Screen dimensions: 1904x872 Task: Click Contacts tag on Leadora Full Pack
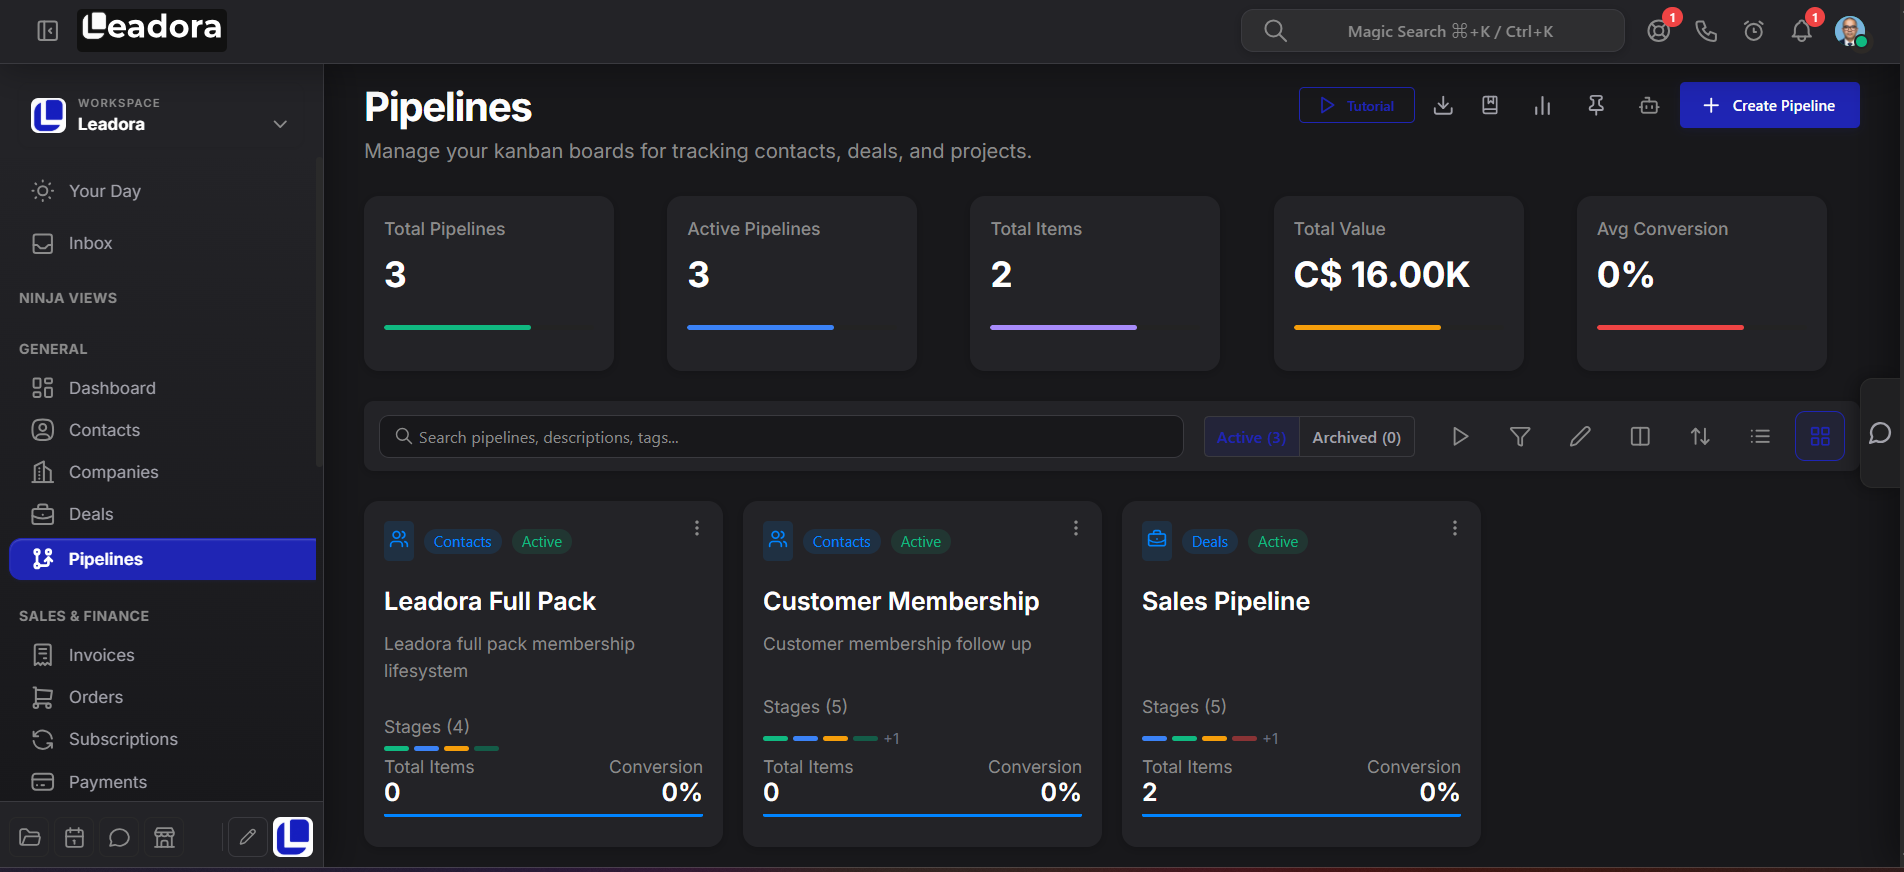point(462,541)
